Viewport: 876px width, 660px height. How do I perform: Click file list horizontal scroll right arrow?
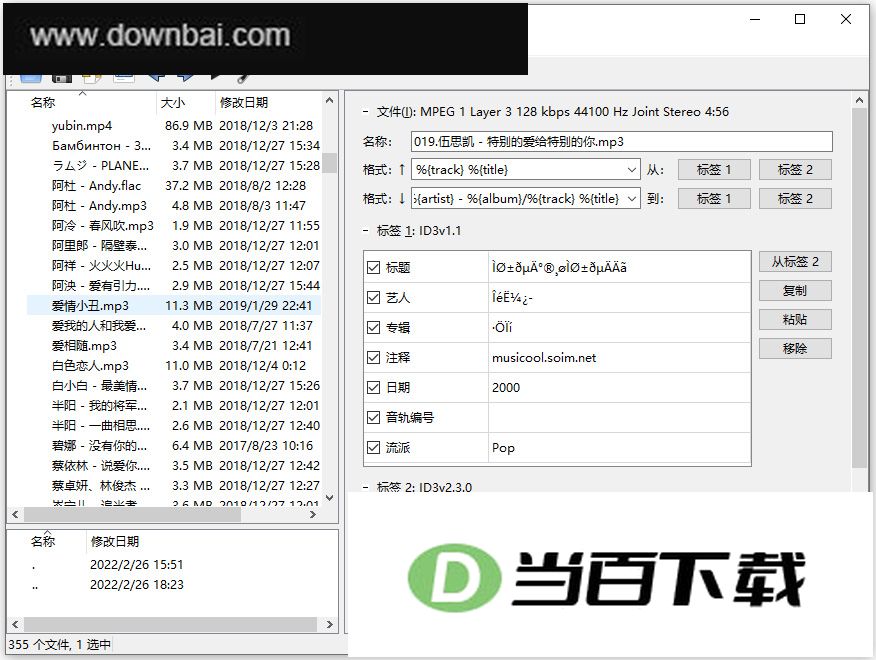(x=313, y=514)
